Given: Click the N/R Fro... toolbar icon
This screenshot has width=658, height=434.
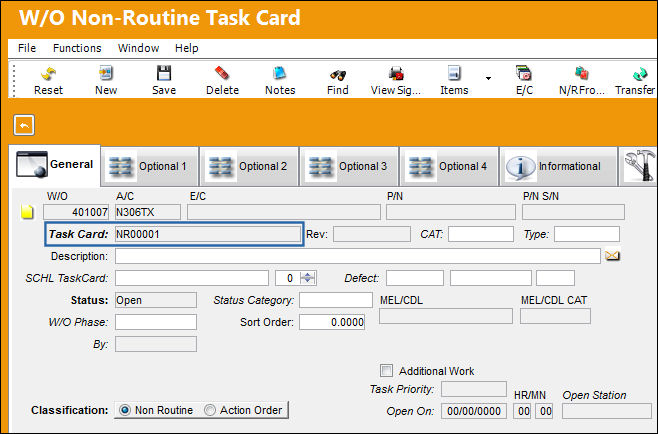Looking at the screenshot, I should 582,80.
